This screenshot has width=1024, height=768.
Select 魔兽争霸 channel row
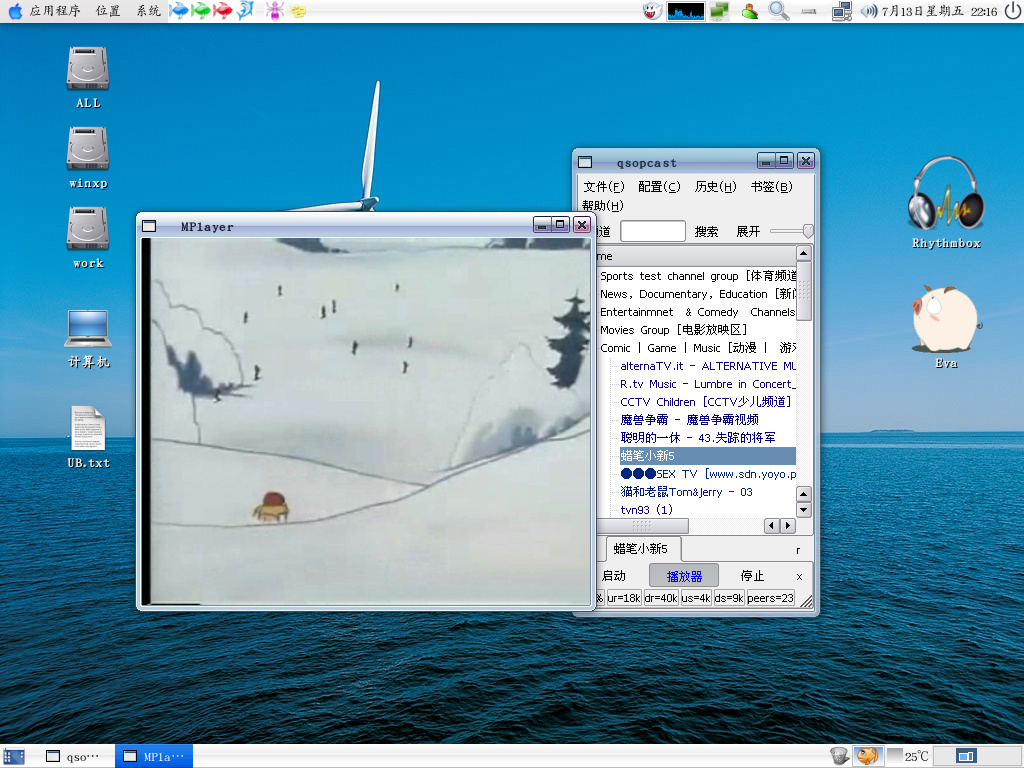click(689, 420)
